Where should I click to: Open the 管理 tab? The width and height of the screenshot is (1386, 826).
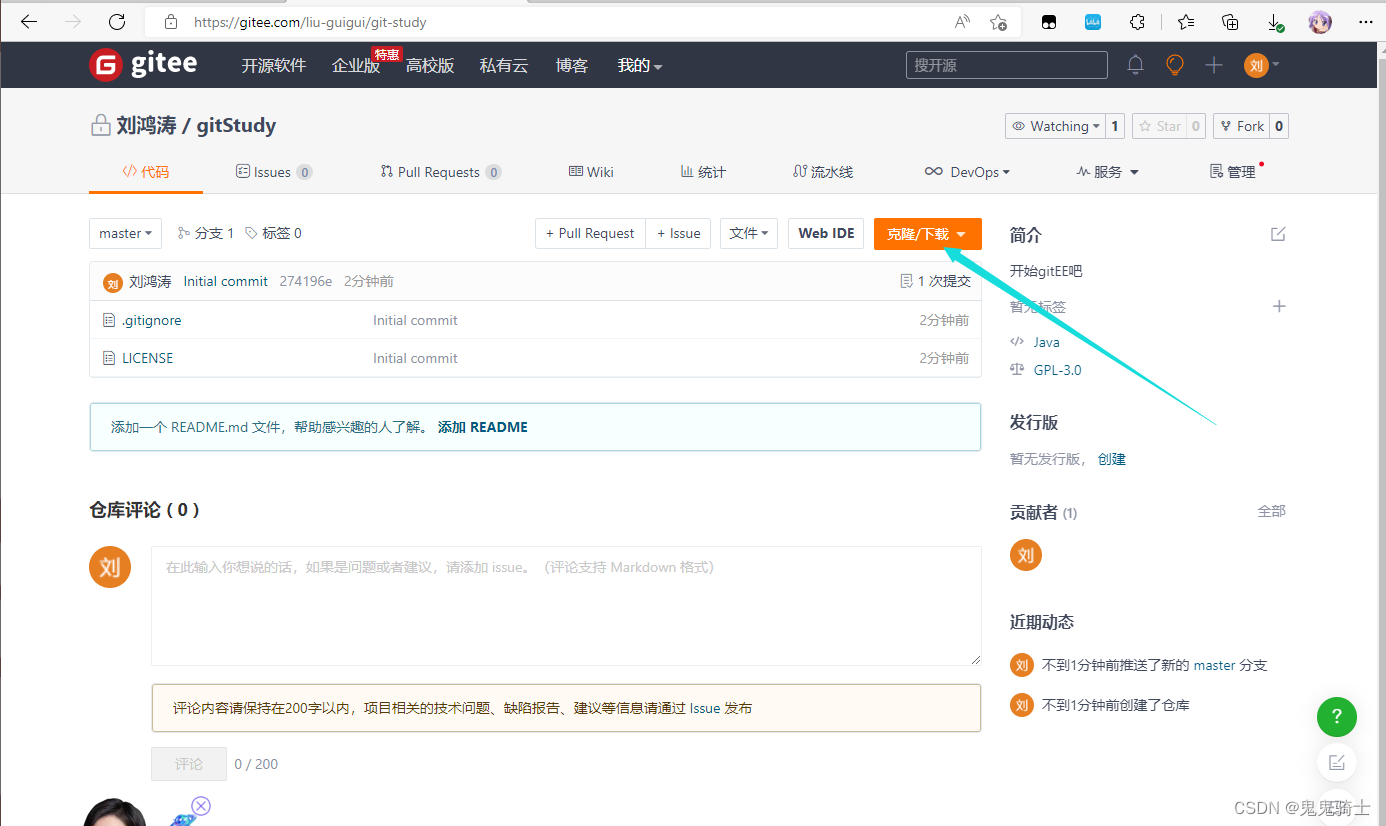click(x=1233, y=172)
